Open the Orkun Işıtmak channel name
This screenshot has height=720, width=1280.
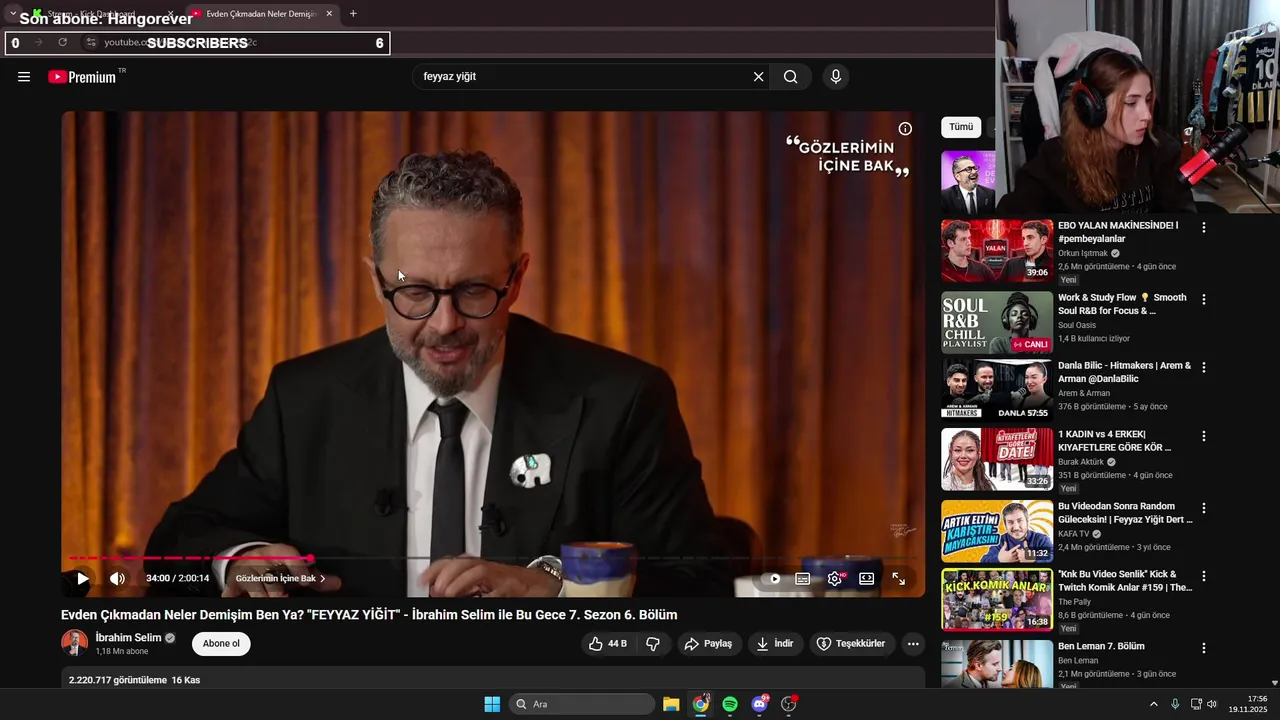1083,254
